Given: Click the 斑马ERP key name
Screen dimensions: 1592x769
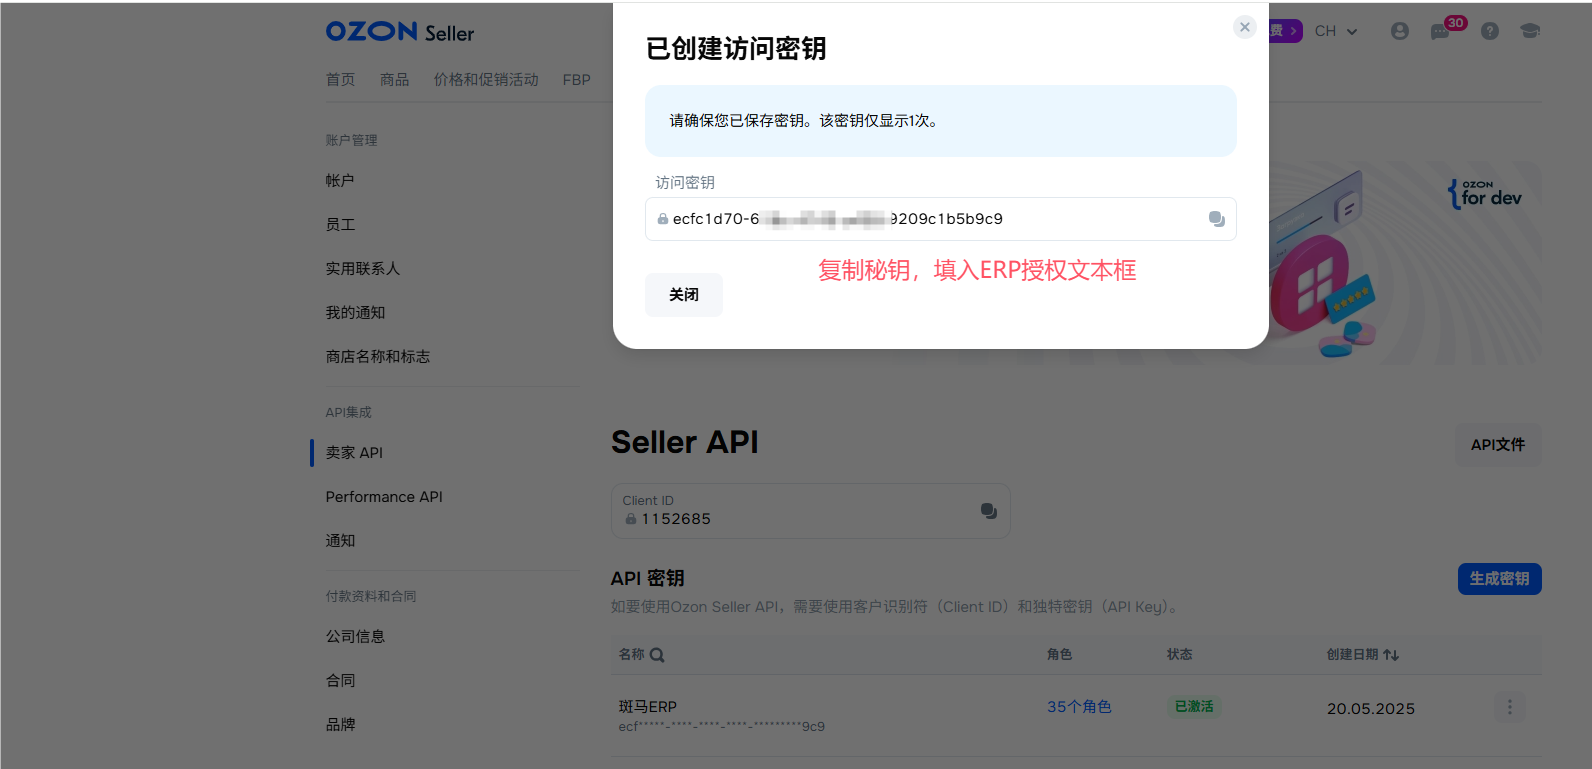Looking at the screenshot, I should (647, 707).
